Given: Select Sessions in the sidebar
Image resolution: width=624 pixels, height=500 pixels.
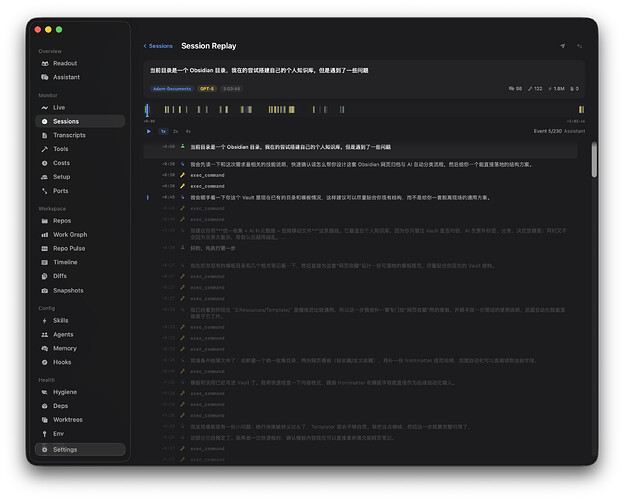Looking at the screenshot, I should (80, 121).
